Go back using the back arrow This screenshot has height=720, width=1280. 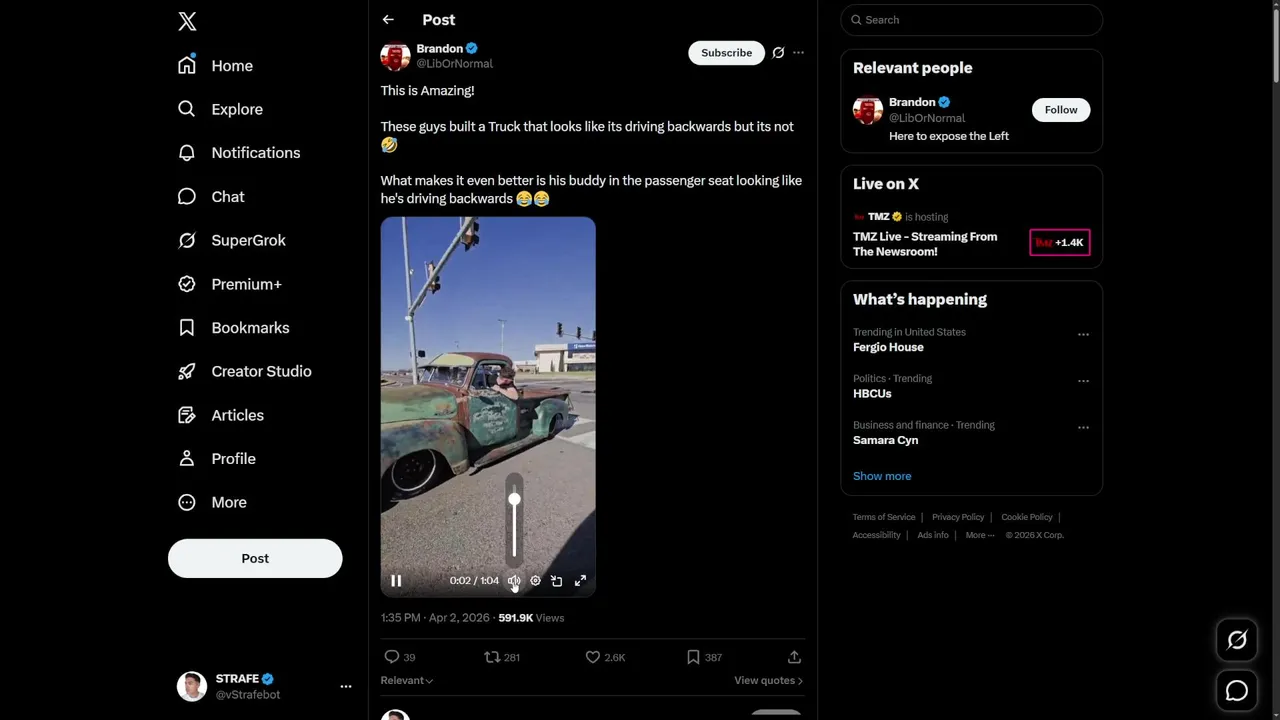(388, 20)
